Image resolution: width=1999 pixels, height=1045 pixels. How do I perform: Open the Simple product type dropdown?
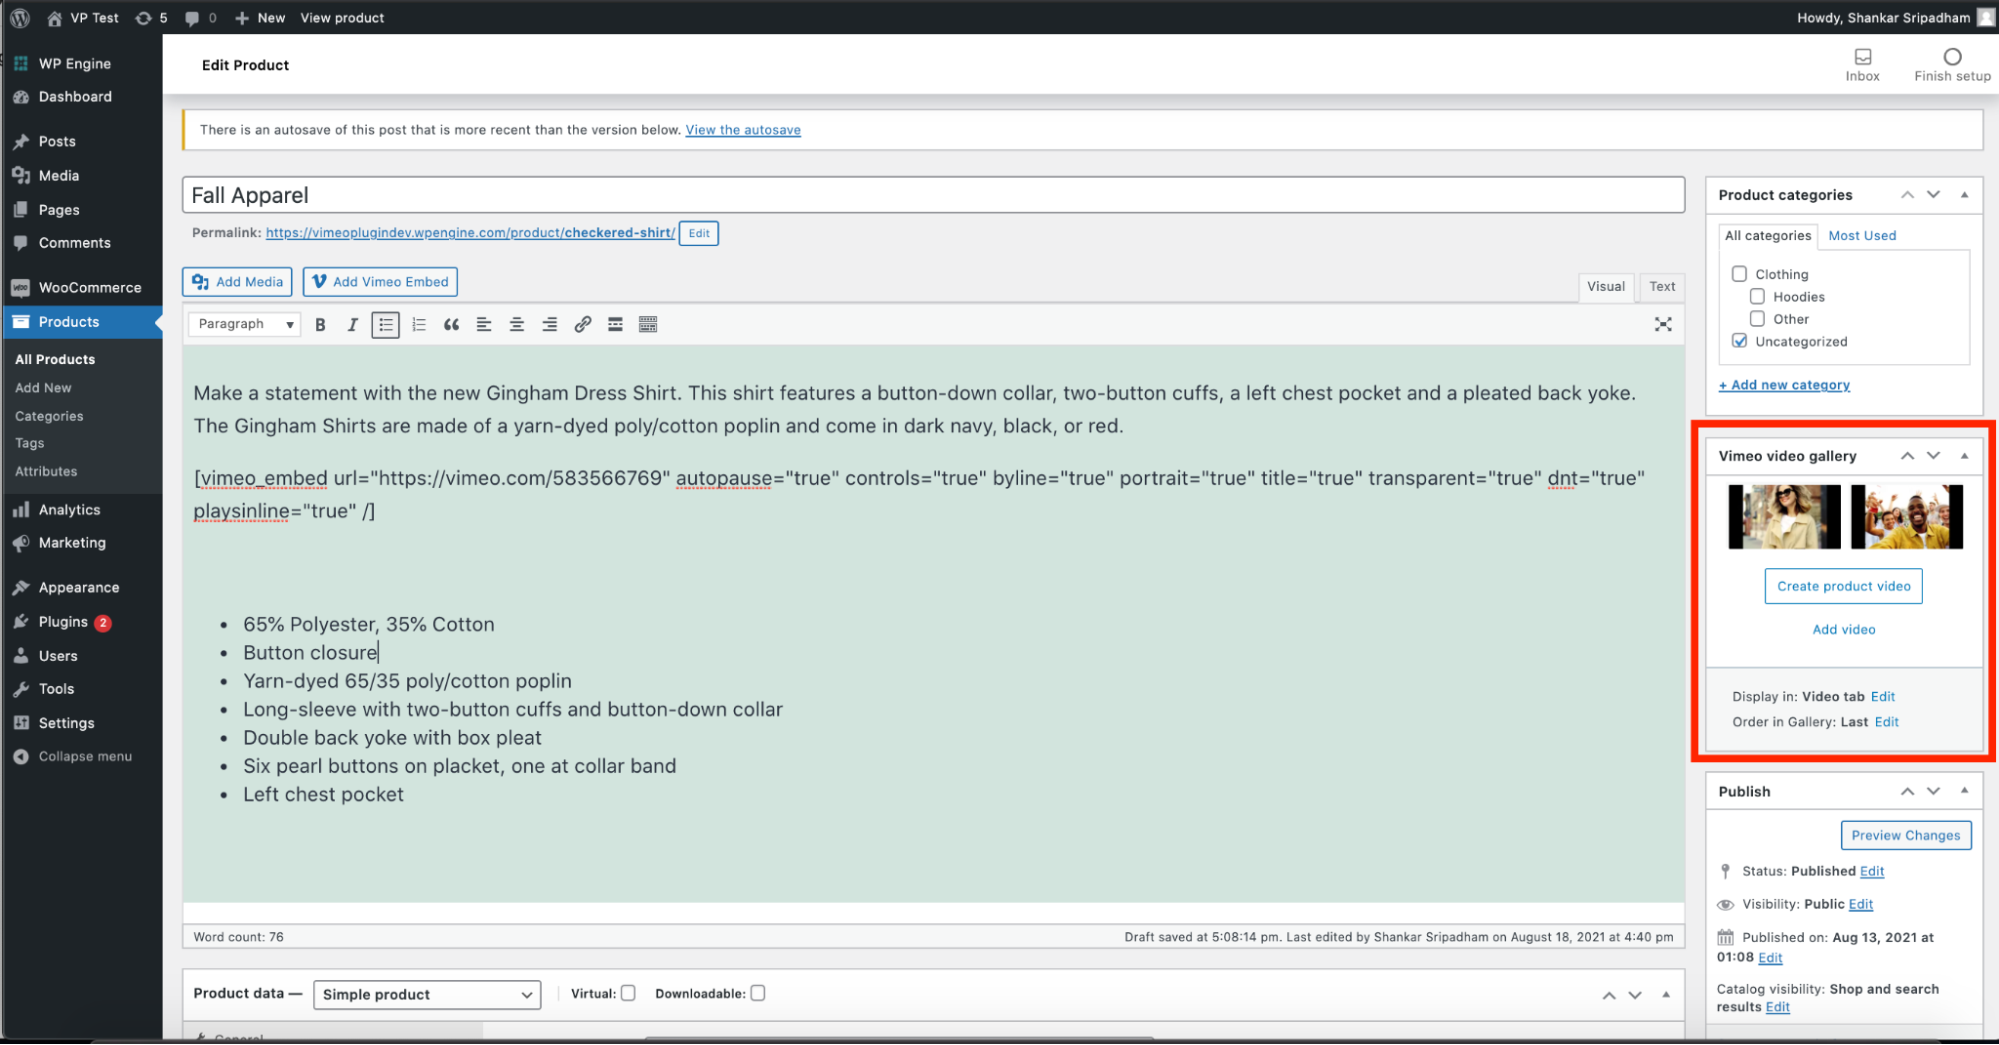(427, 994)
